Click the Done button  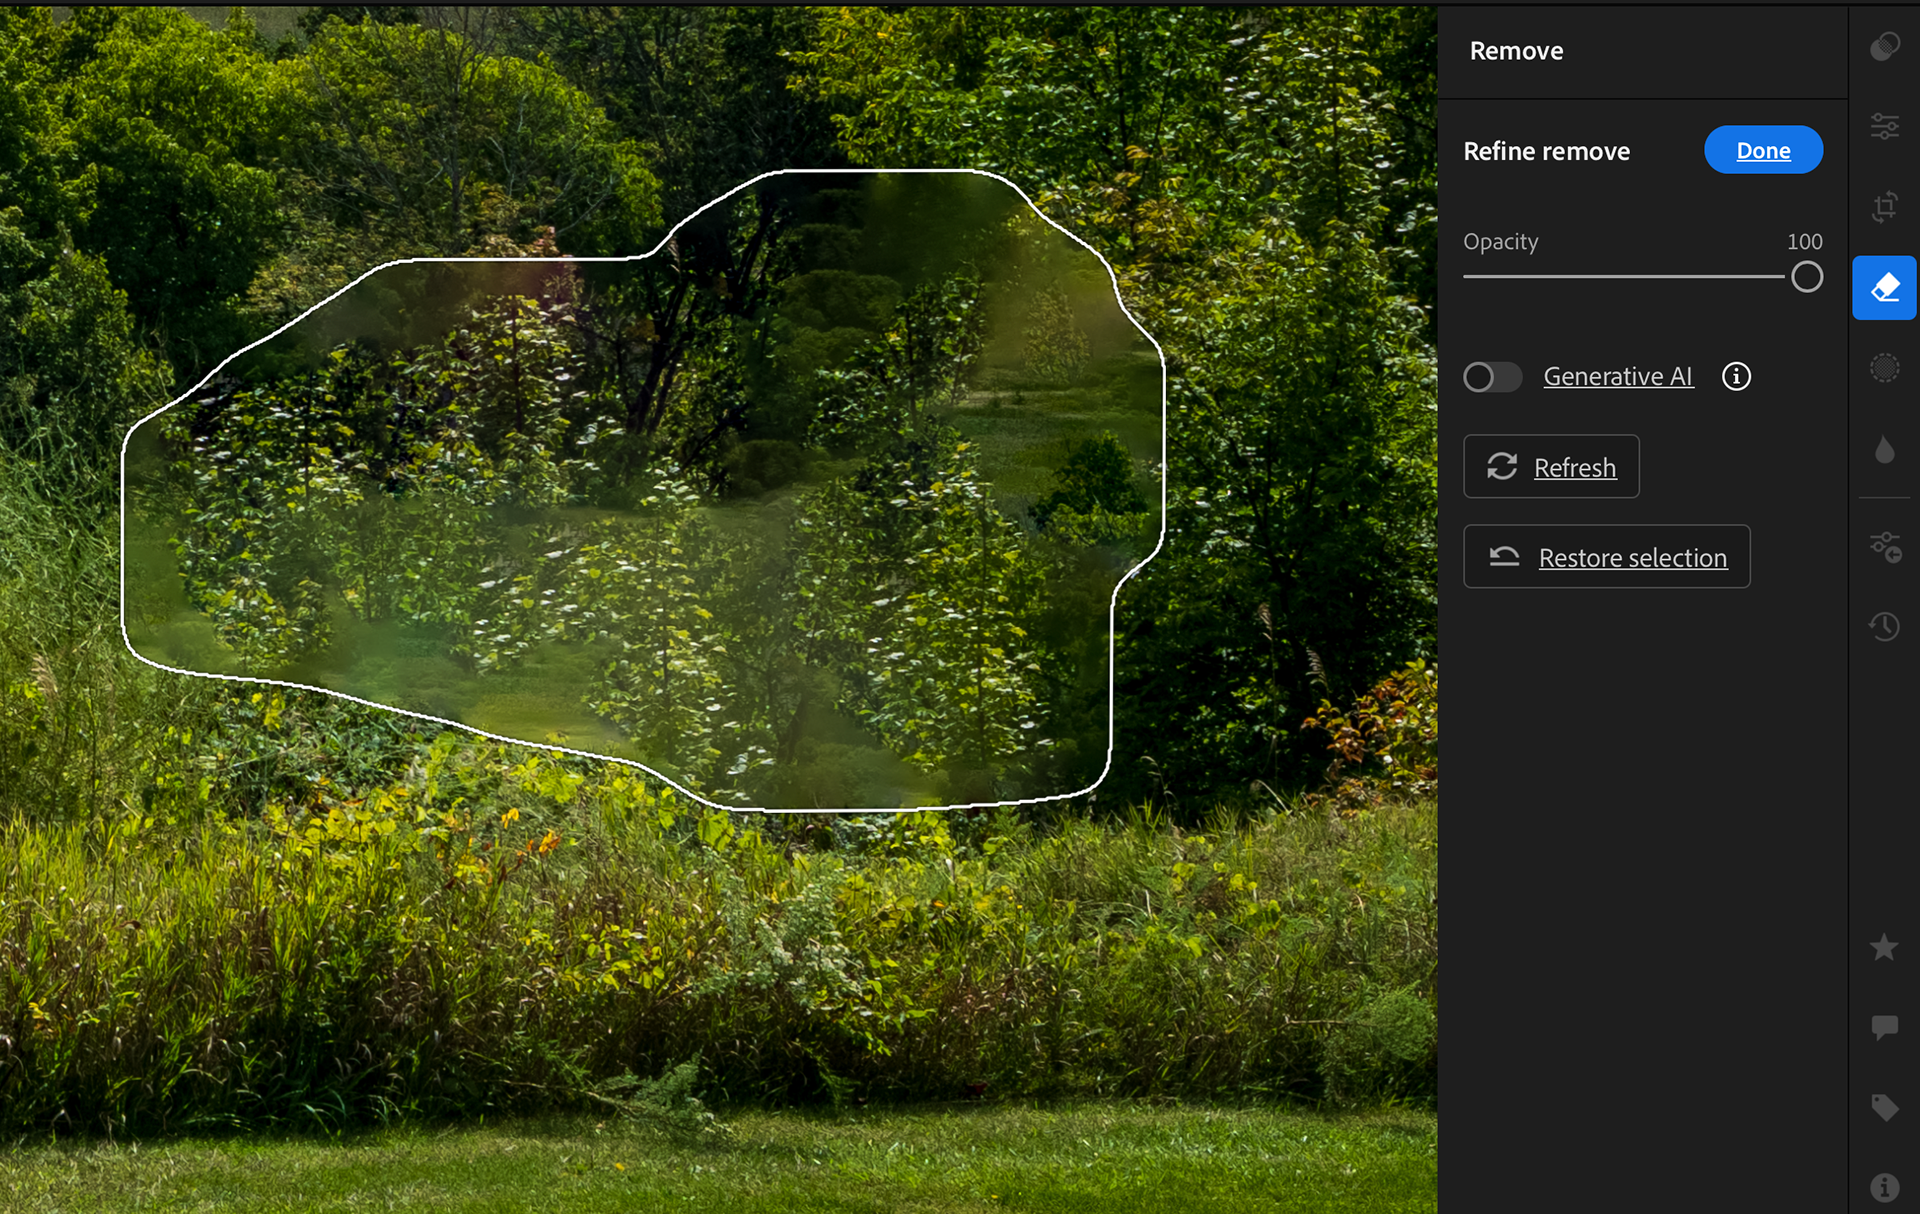1763,150
